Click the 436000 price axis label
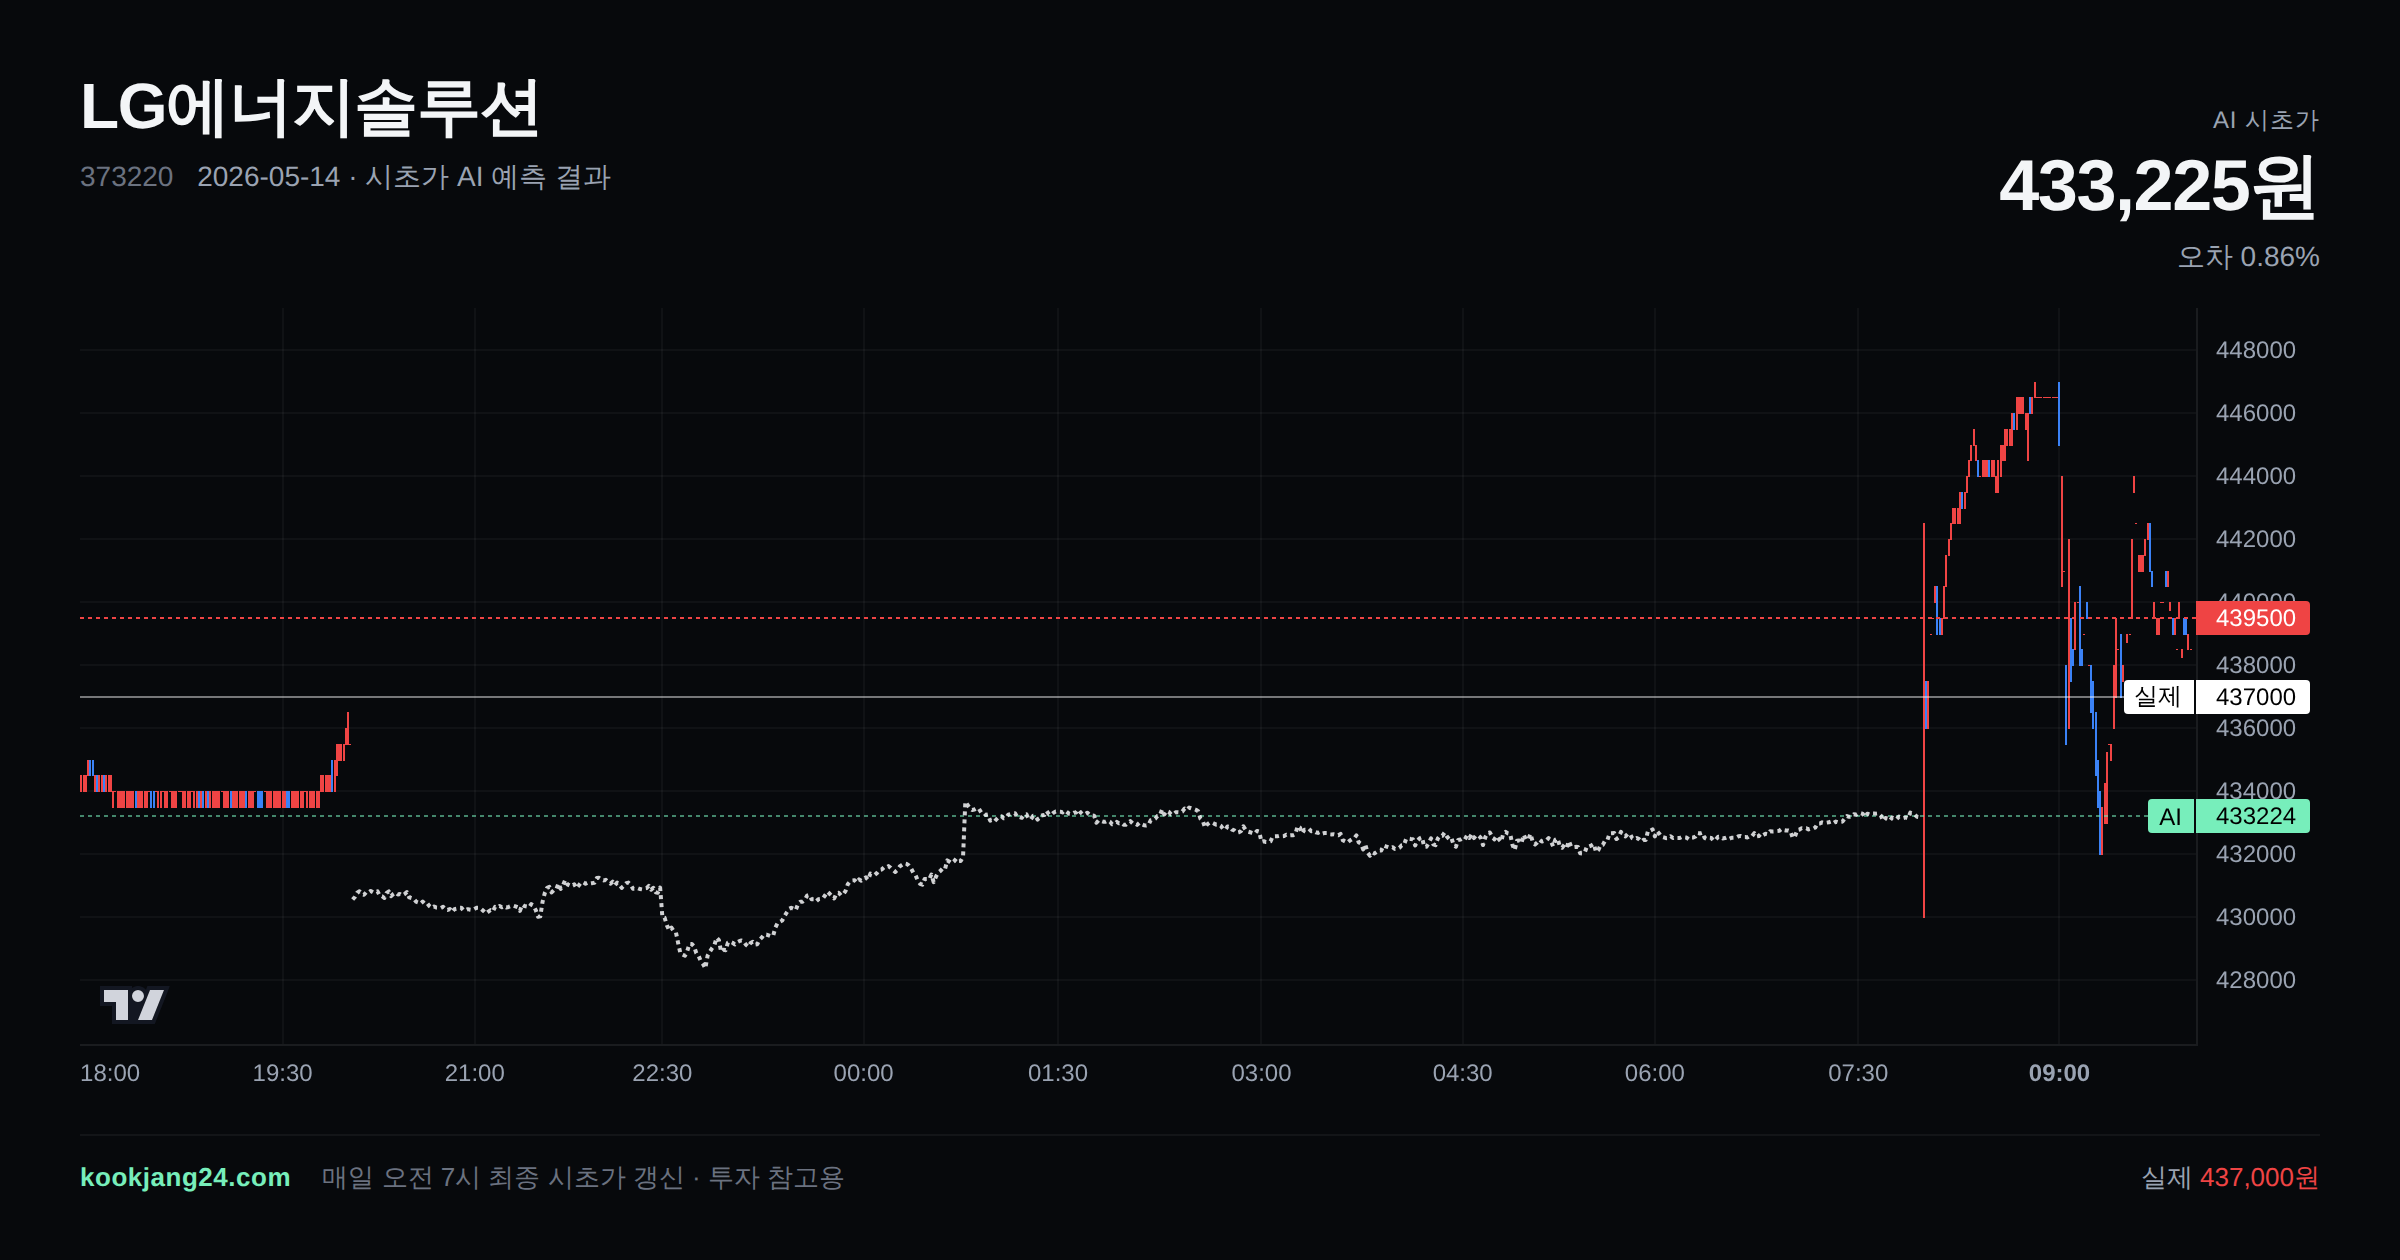Screen dimensions: 2400x1260 (2255, 728)
